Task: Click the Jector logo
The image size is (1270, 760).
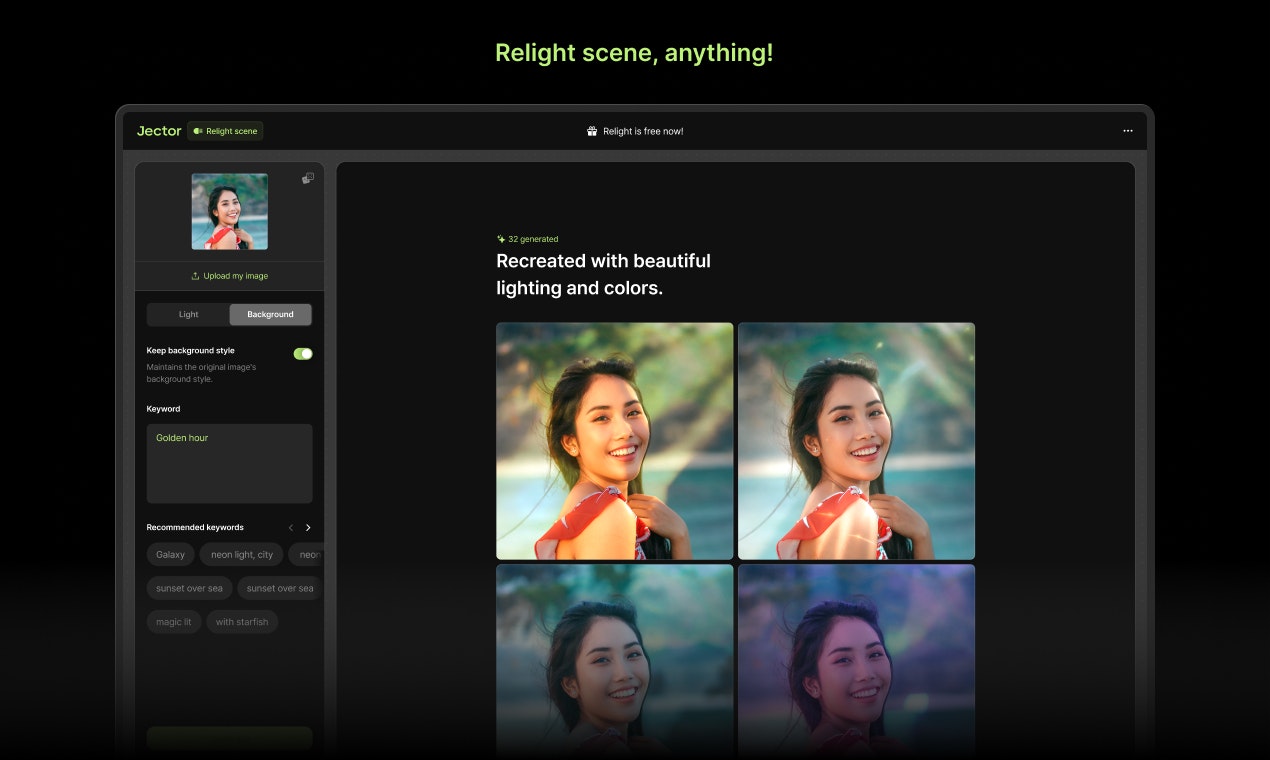Action: pyautogui.click(x=159, y=131)
